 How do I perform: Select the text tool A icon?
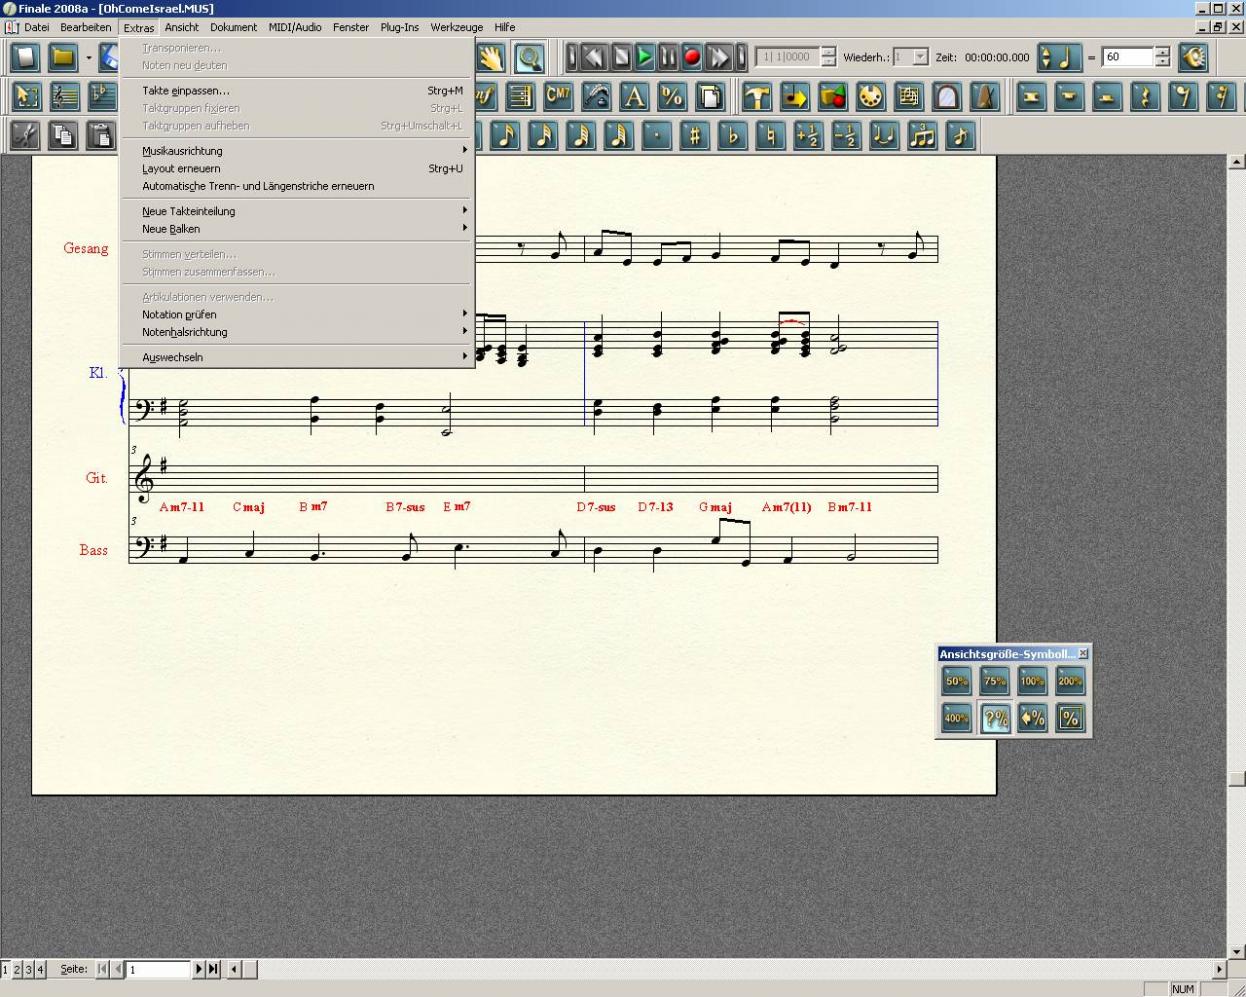point(634,96)
